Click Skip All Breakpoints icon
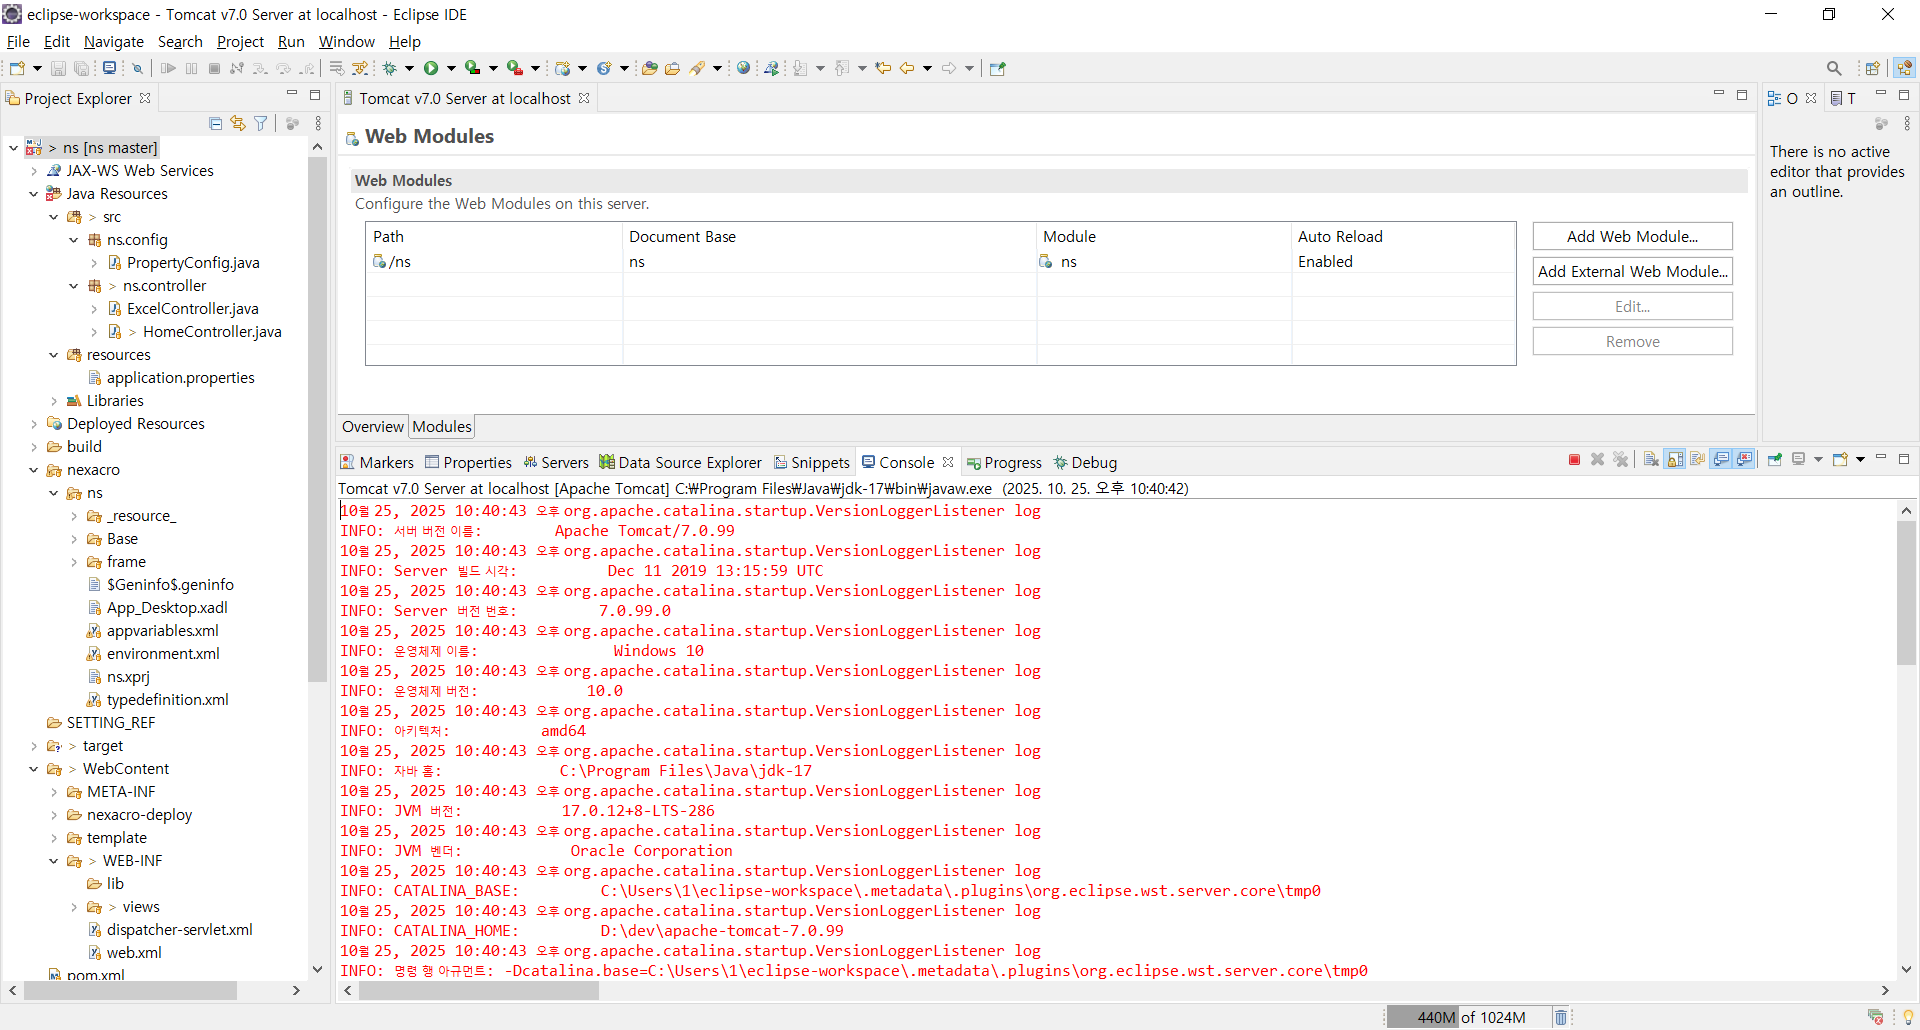 coord(137,68)
